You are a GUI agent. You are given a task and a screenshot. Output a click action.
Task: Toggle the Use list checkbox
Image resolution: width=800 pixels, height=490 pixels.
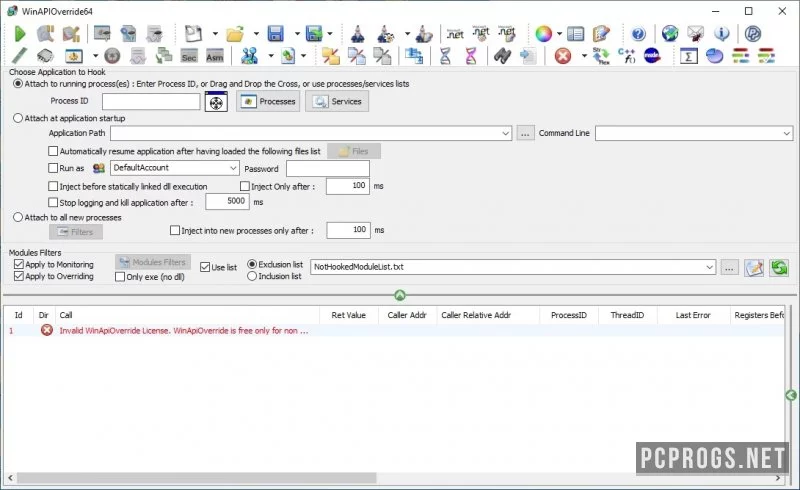click(205, 267)
